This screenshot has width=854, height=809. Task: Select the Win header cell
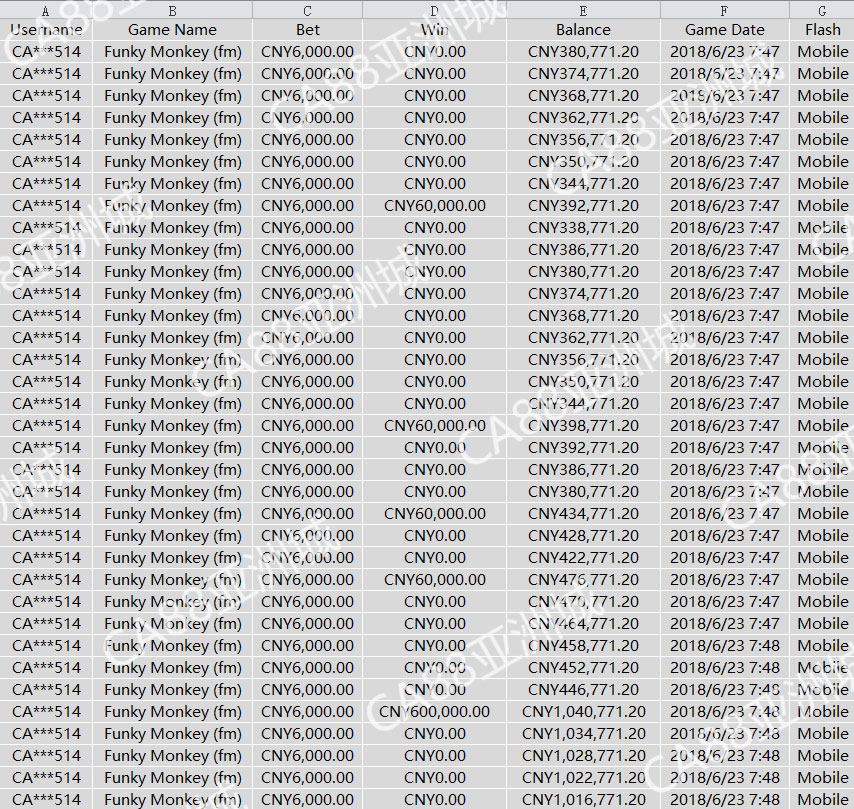[x=434, y=29]
